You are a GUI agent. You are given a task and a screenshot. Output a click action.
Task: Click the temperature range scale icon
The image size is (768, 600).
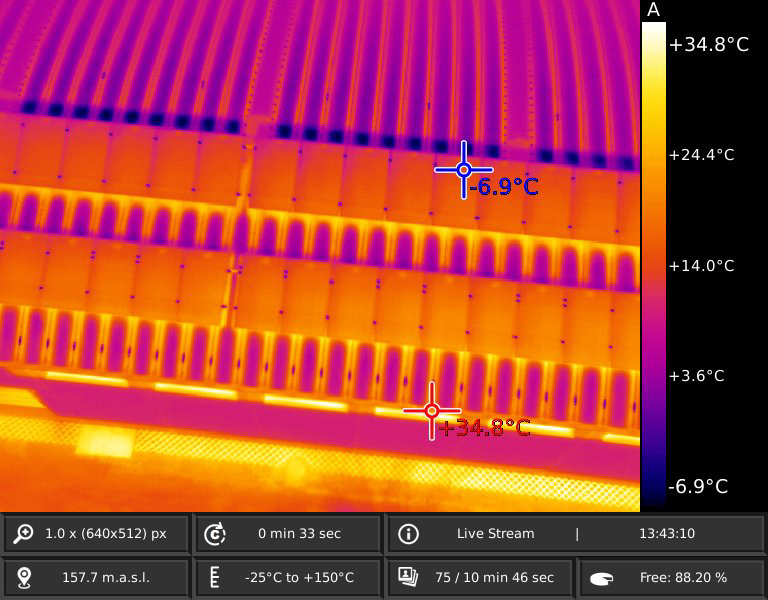coord(214,577)
